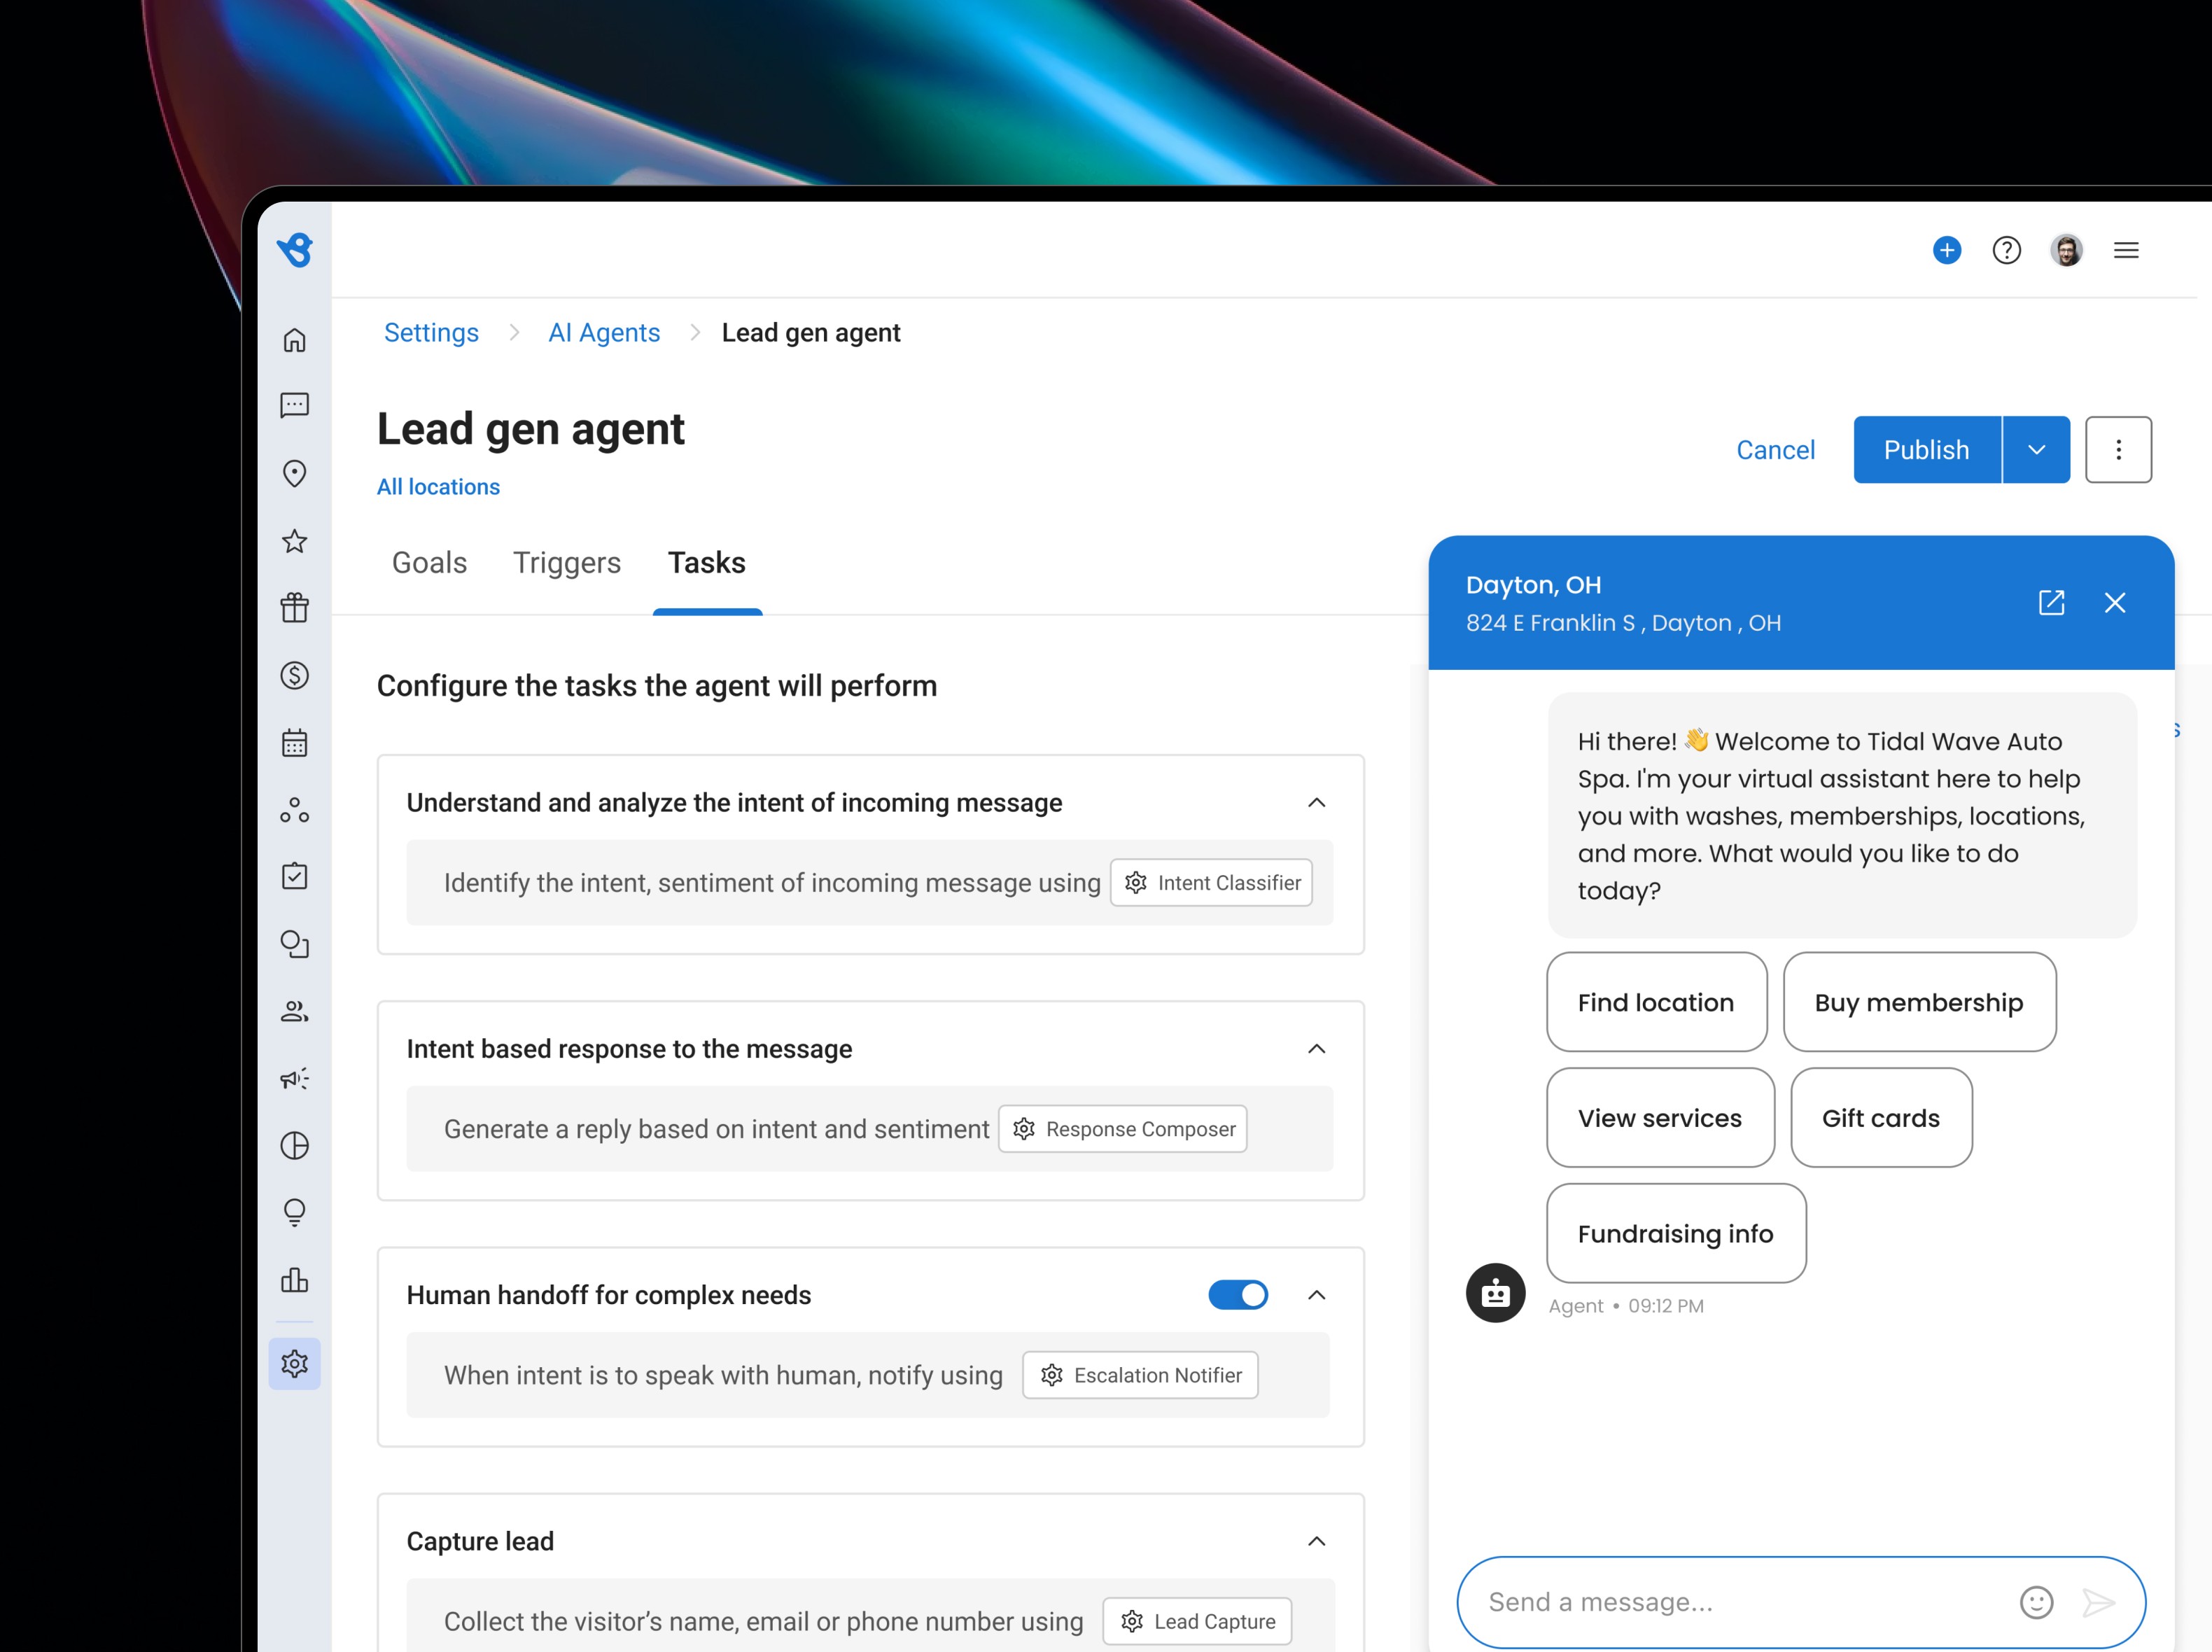This screenshot has height=1652, width=2212.
Task: Click the Cancel link
Action: point(1775,450)
